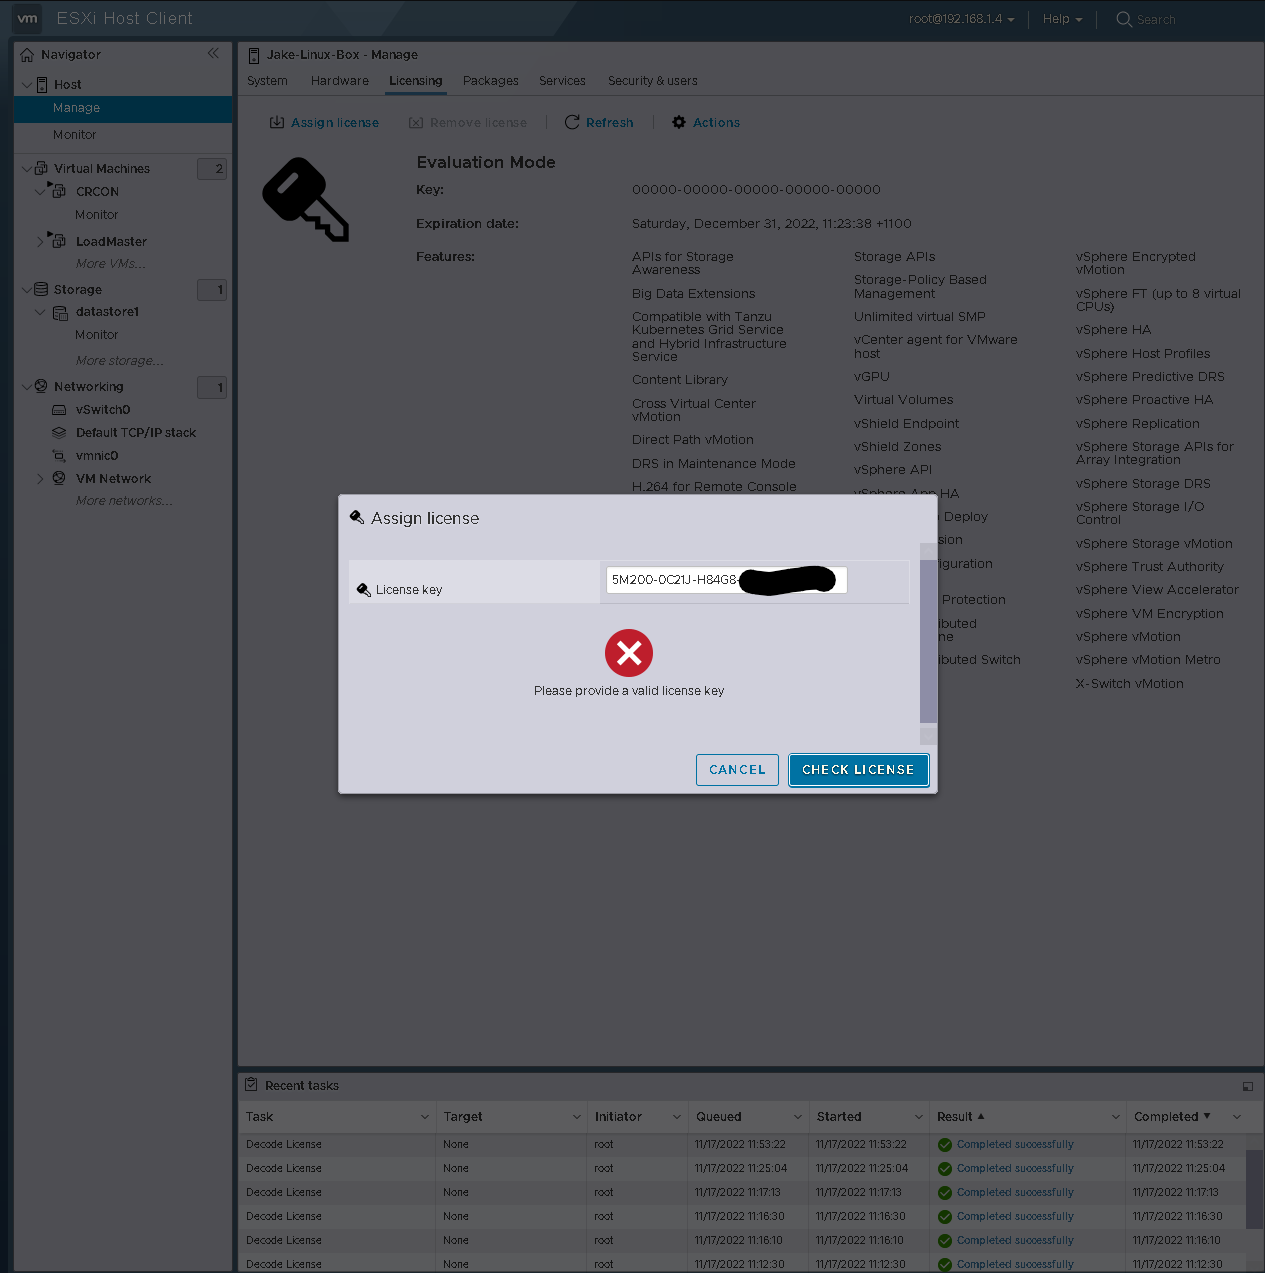Click the CHECK LICENSE button
The width and height of the screenshot is (1265, 1273).
click(x=858, y=769)
